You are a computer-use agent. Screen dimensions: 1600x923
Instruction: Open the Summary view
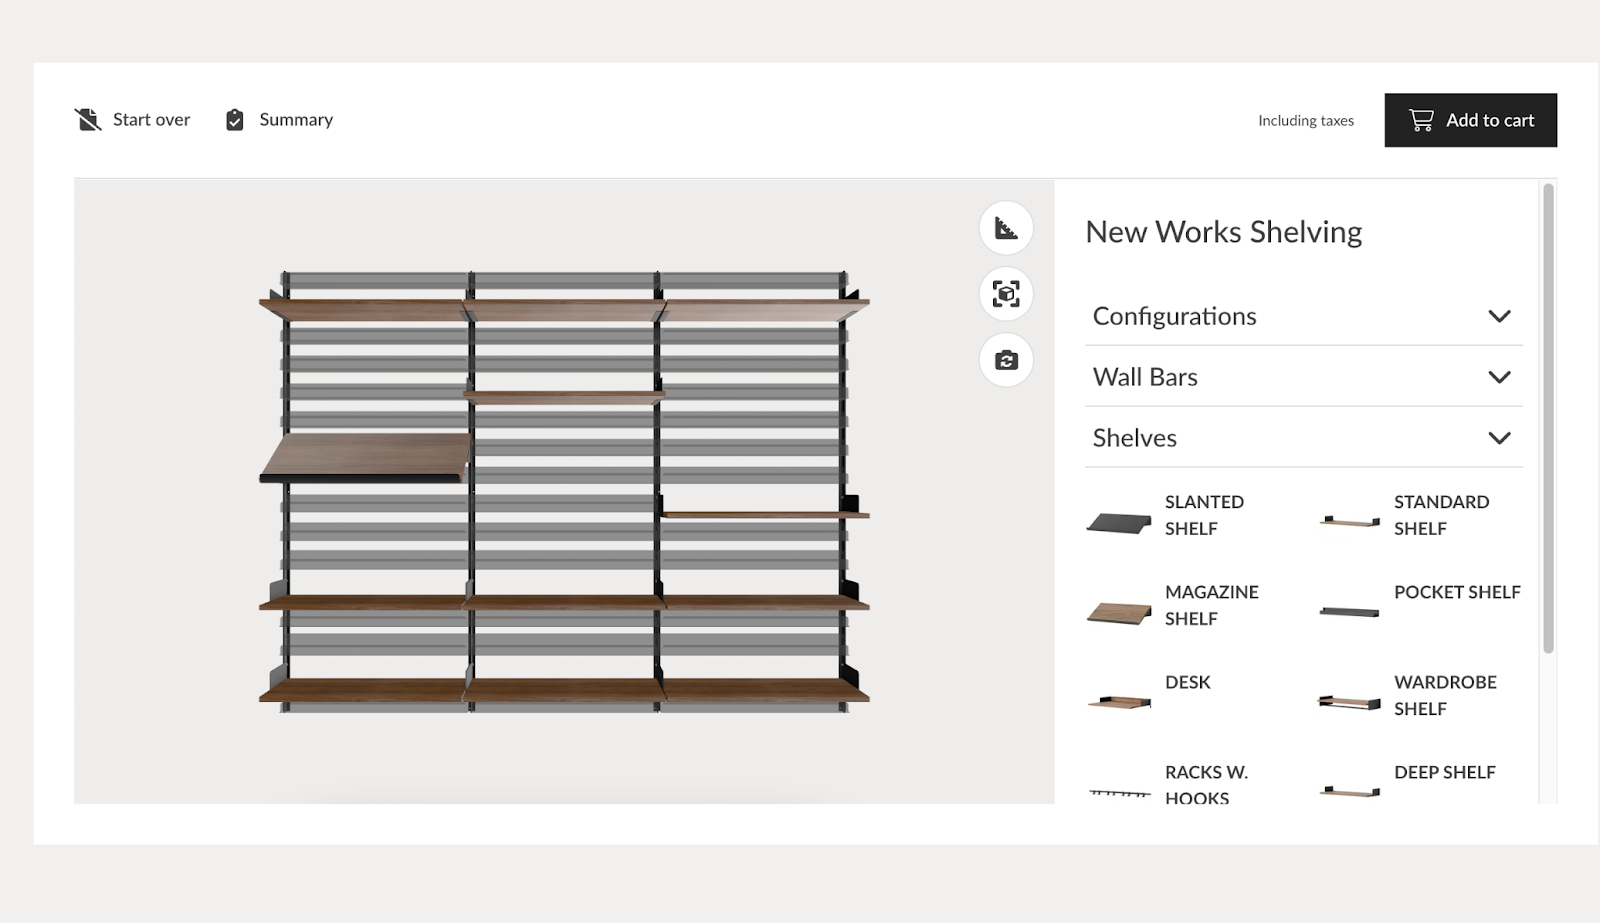pyautogui.click(x=296, y=119)
